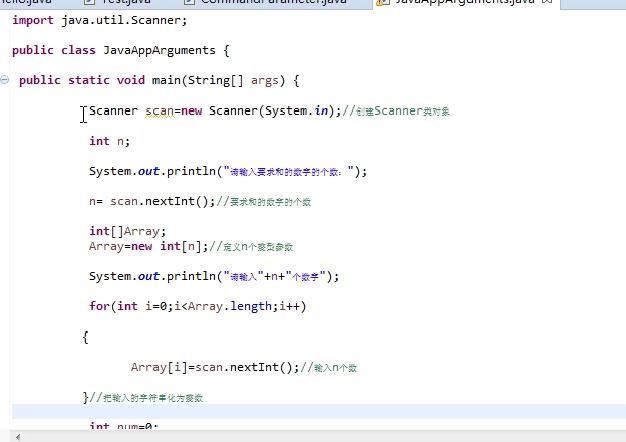This screenshot has height=442, width=626.
Task: Click the 'args' parameter in main signature
Action: point(264,81)
